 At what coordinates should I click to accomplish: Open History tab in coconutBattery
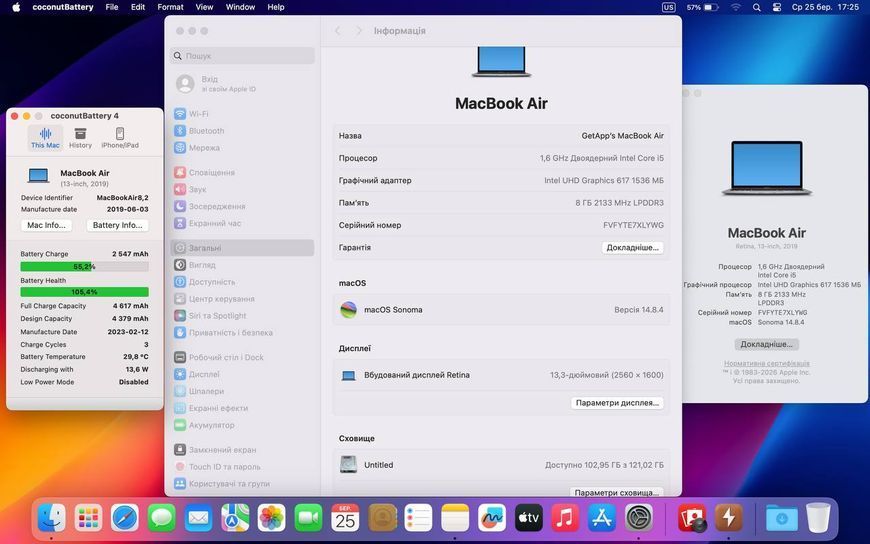(x=80, y=138)
